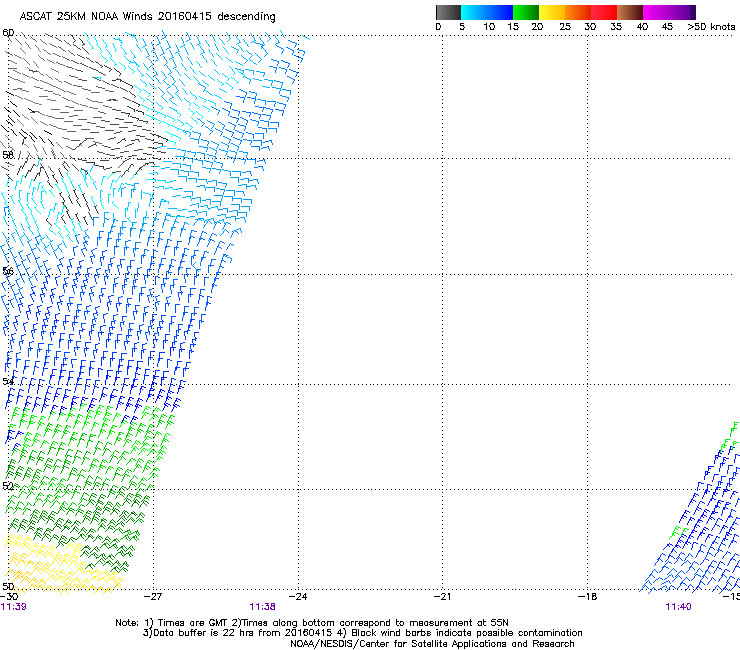740x650 pixels.
Task: Click the longitude label '-27'
Action: tap(153, 597)
